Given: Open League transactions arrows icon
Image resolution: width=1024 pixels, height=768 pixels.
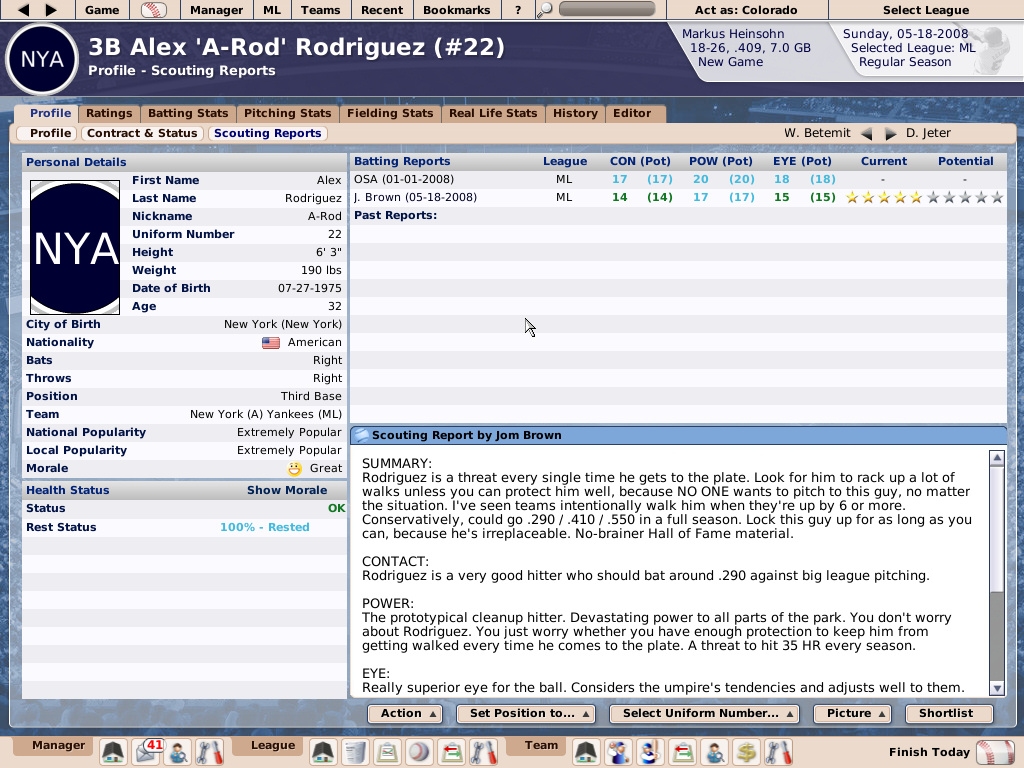Looking at the screenshot, I should [x=451, y=752].
